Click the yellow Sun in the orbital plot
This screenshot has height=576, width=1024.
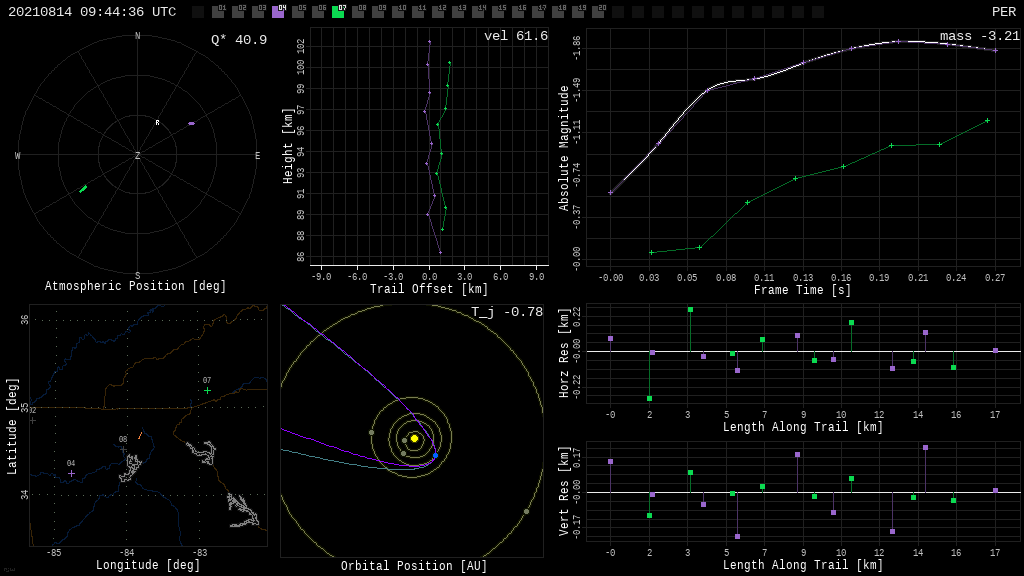pos(414,438)
